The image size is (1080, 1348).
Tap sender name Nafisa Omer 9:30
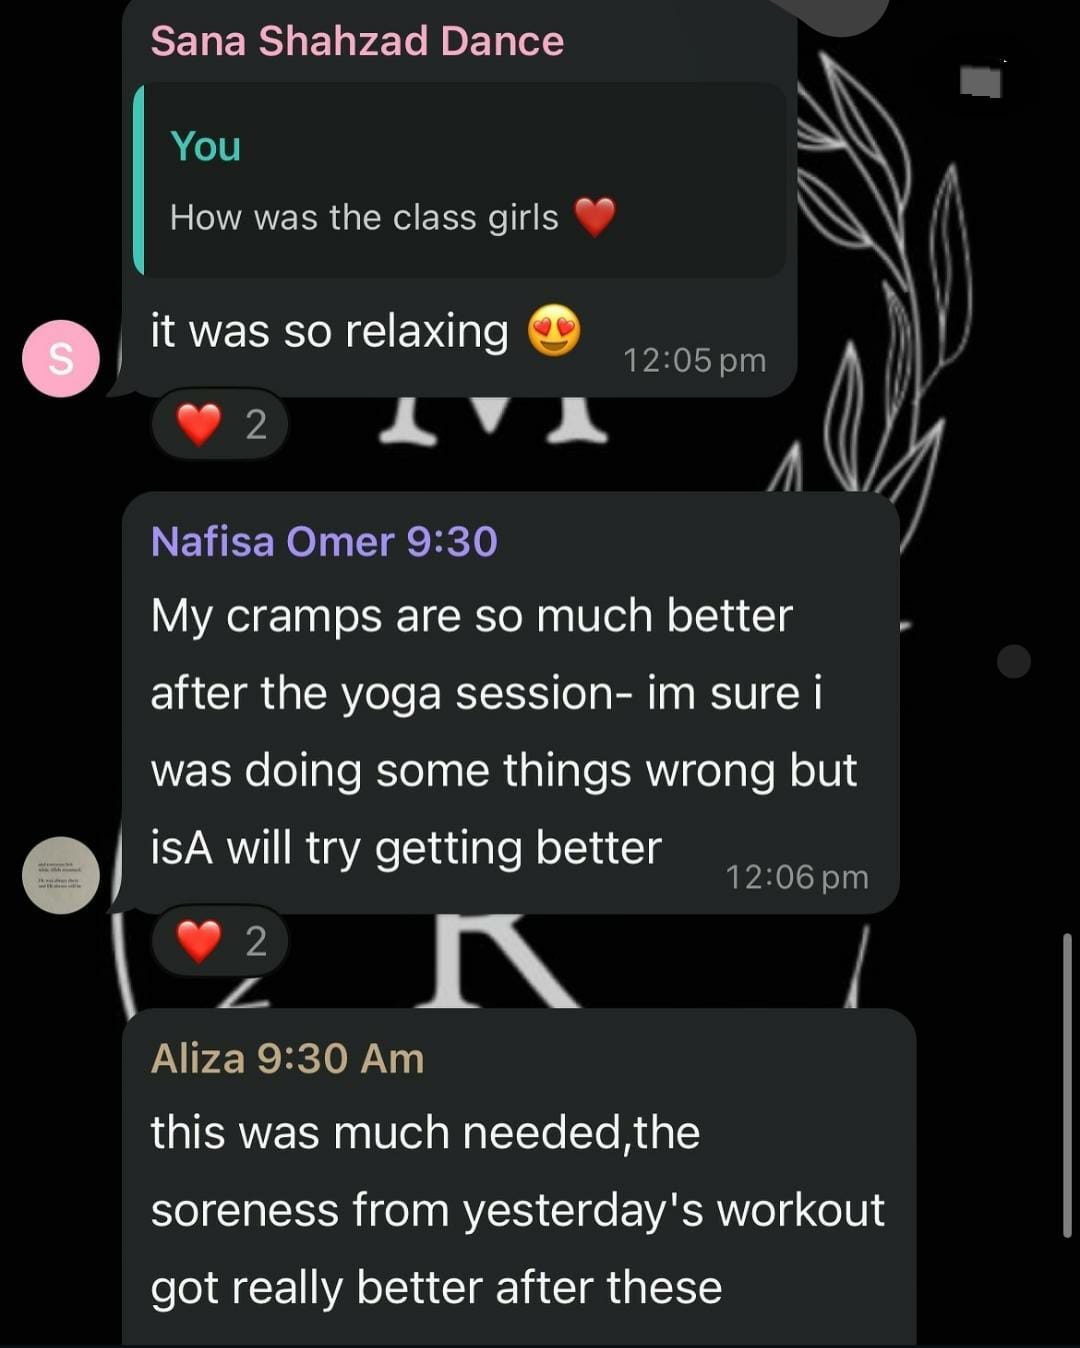pyautogui.click(x=324, y=541)
